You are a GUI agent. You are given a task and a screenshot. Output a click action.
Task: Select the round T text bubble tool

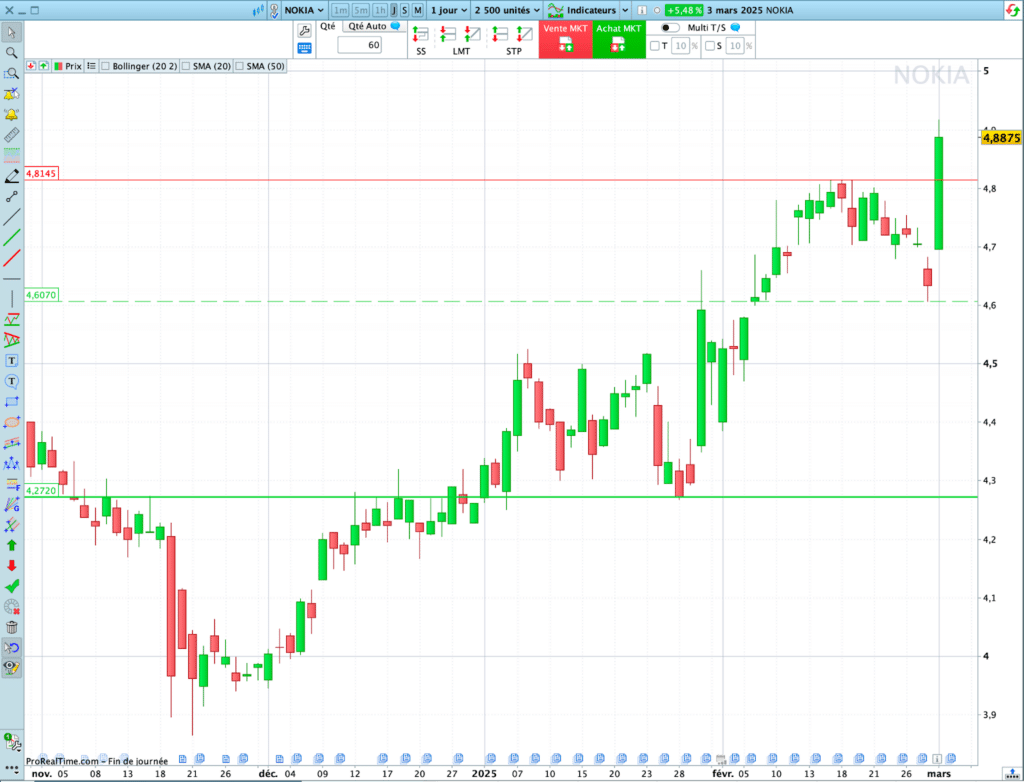[x=12, y=382]
